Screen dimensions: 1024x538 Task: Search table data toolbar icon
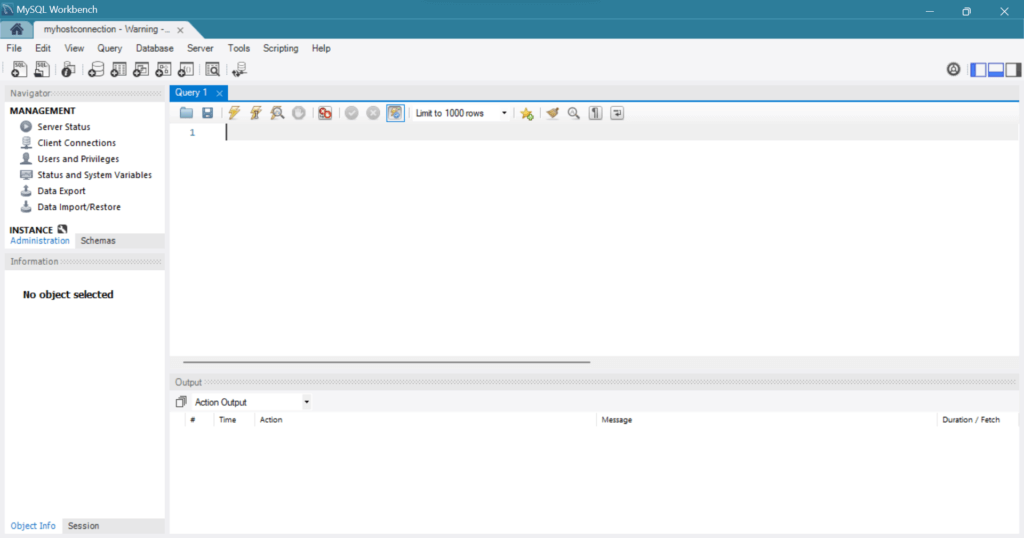(x=212, y=69)
